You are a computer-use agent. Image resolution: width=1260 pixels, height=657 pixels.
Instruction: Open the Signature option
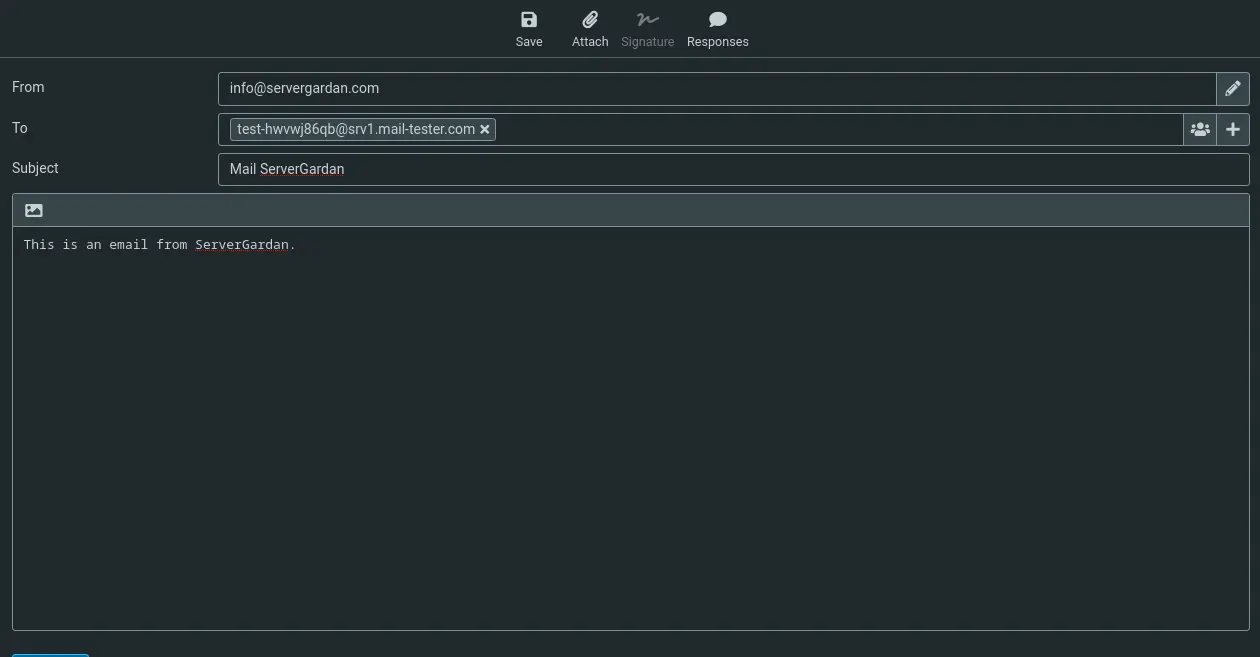[647, 29]
